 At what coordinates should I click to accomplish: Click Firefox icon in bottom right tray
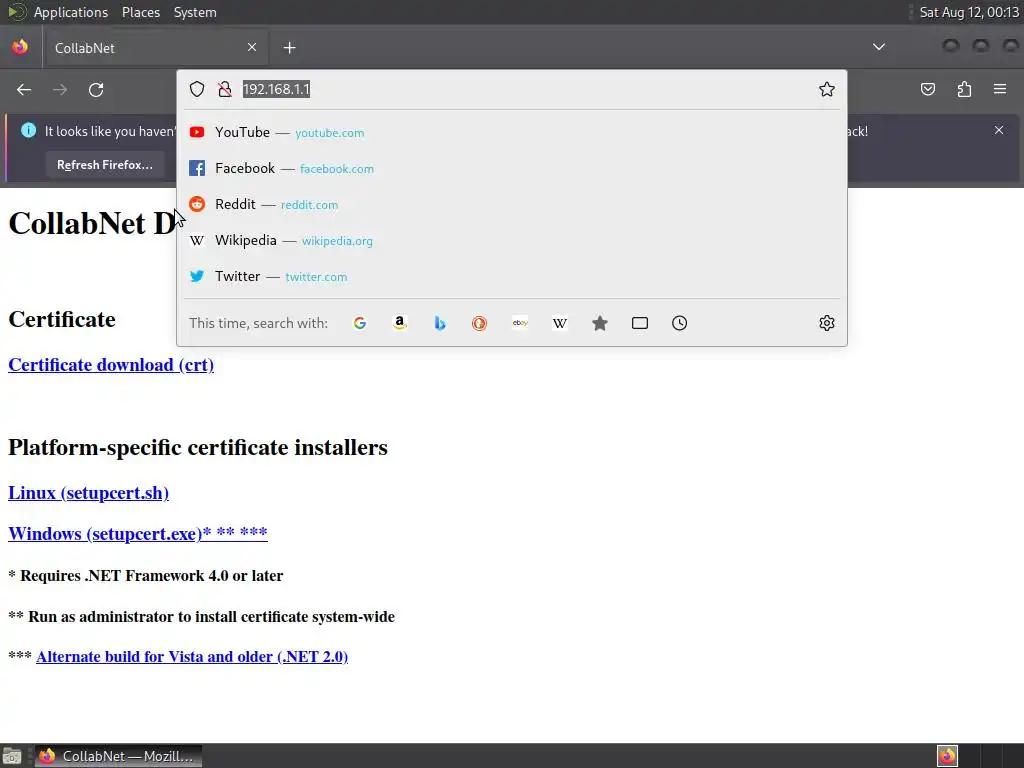(x=947, y=756)
